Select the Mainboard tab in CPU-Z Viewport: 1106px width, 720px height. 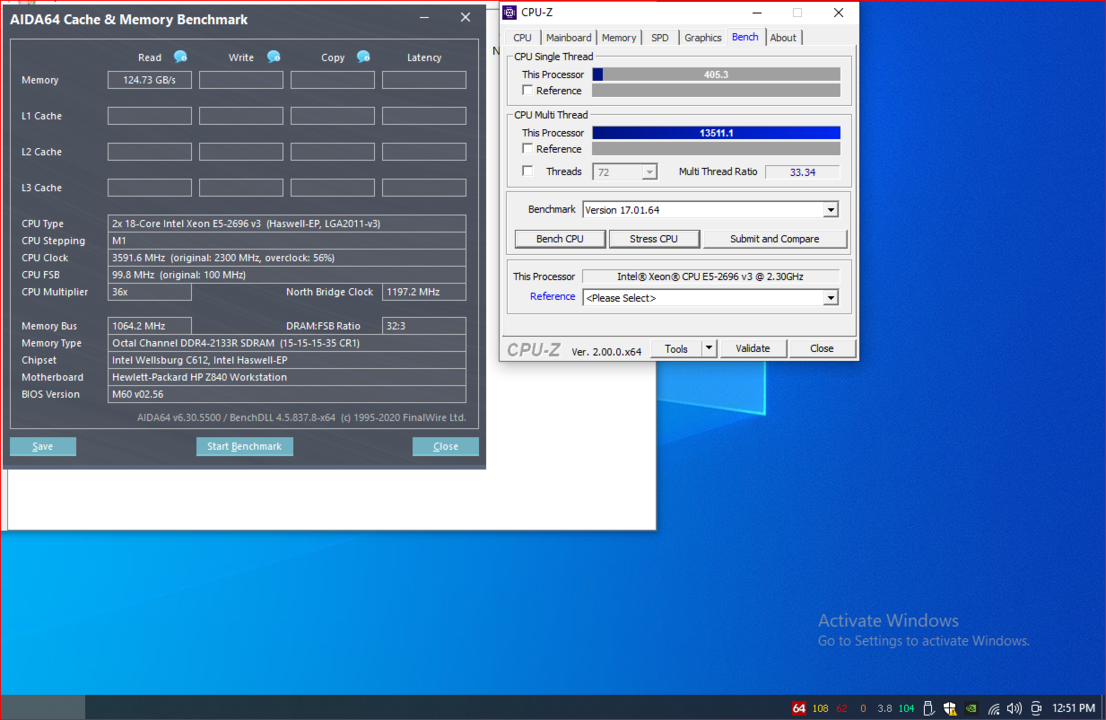tap(568, 37)
